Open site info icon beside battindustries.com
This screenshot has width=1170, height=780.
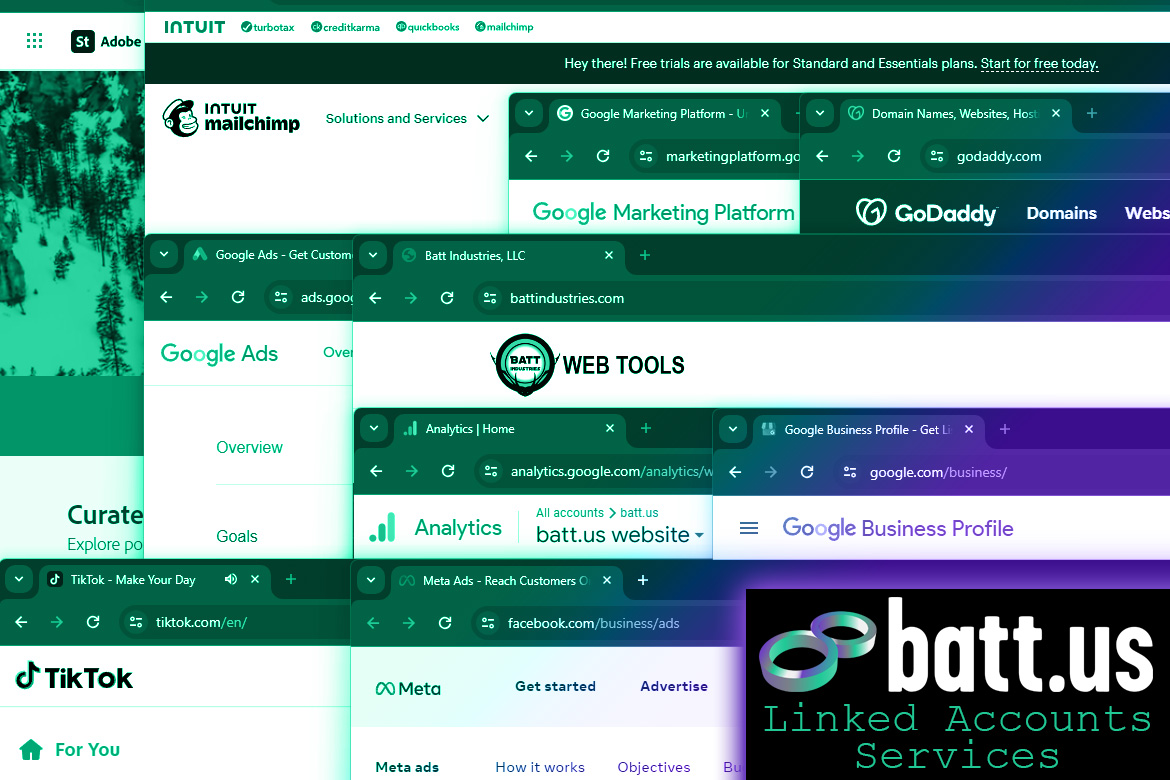490,298
